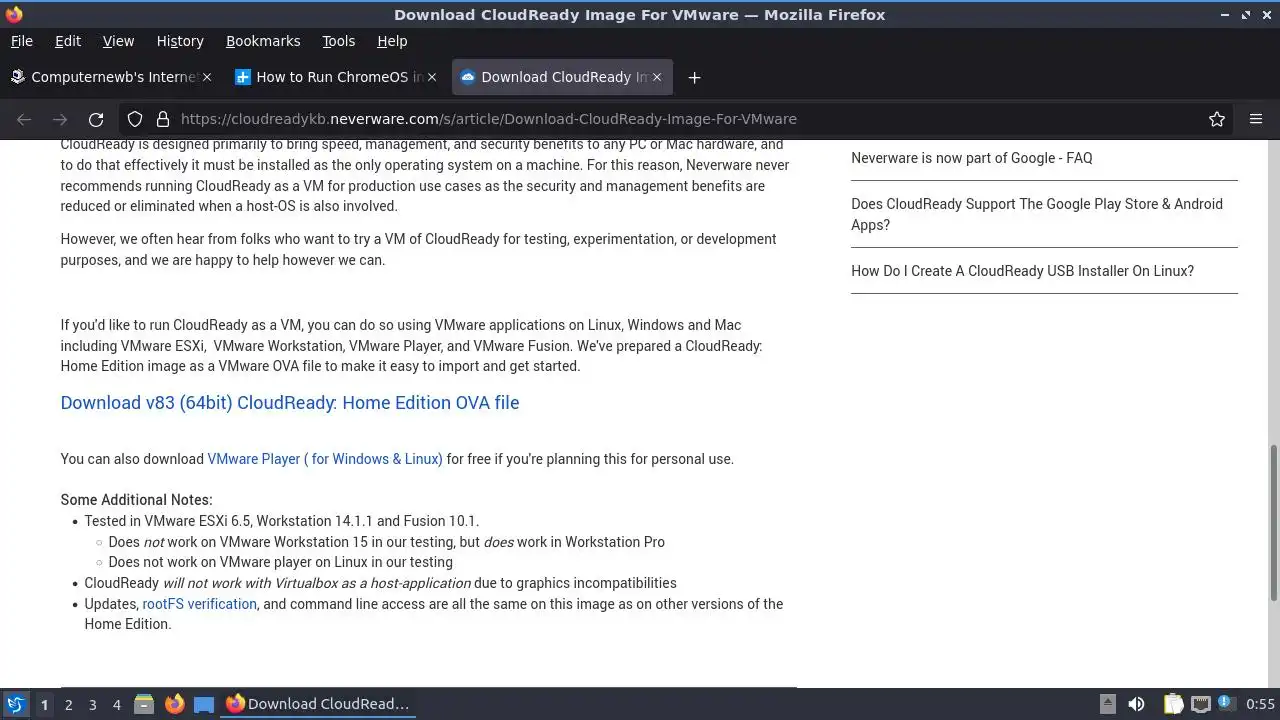This screenshot has height=720, width=1280.
Task: Open the volume control tray icon
Action: coord(1136,704)
